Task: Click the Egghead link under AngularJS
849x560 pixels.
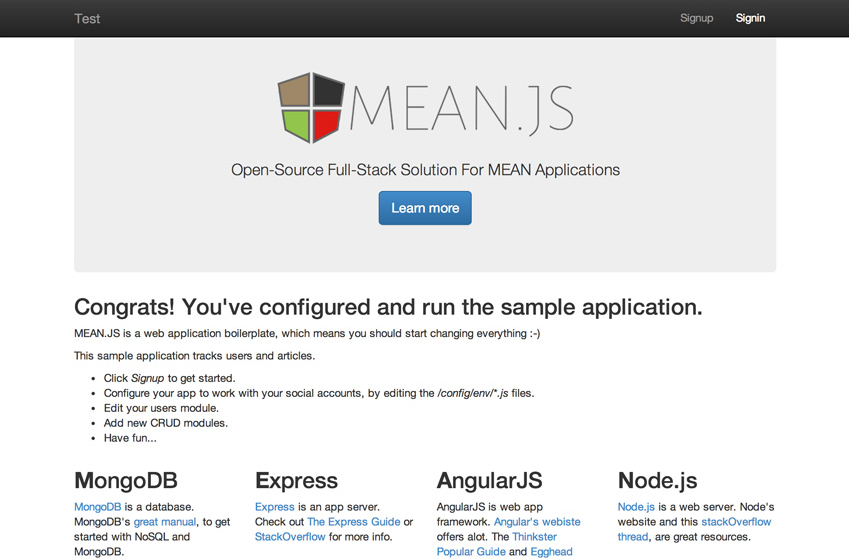Action: pyautogui.click(x=551, y=552)
